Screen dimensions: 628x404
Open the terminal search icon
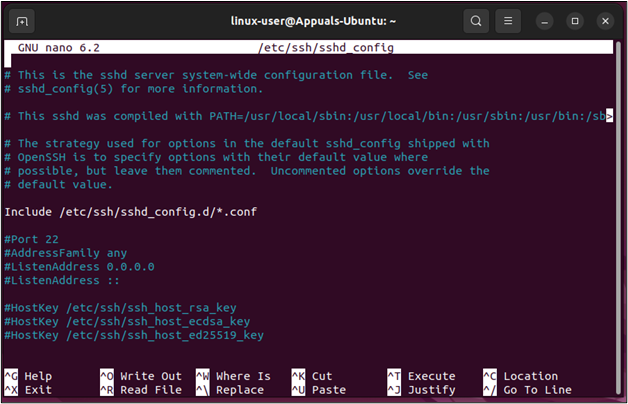click(476, 20)
